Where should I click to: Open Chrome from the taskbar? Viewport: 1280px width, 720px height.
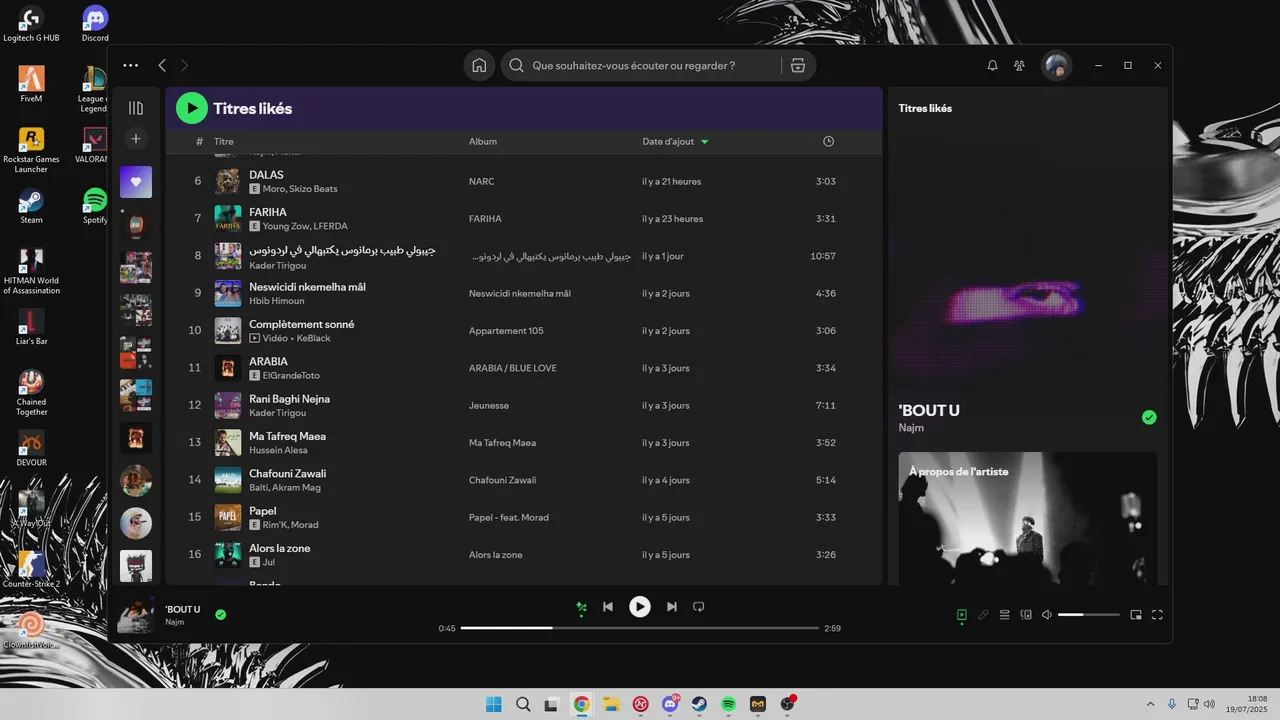[581, 704]
